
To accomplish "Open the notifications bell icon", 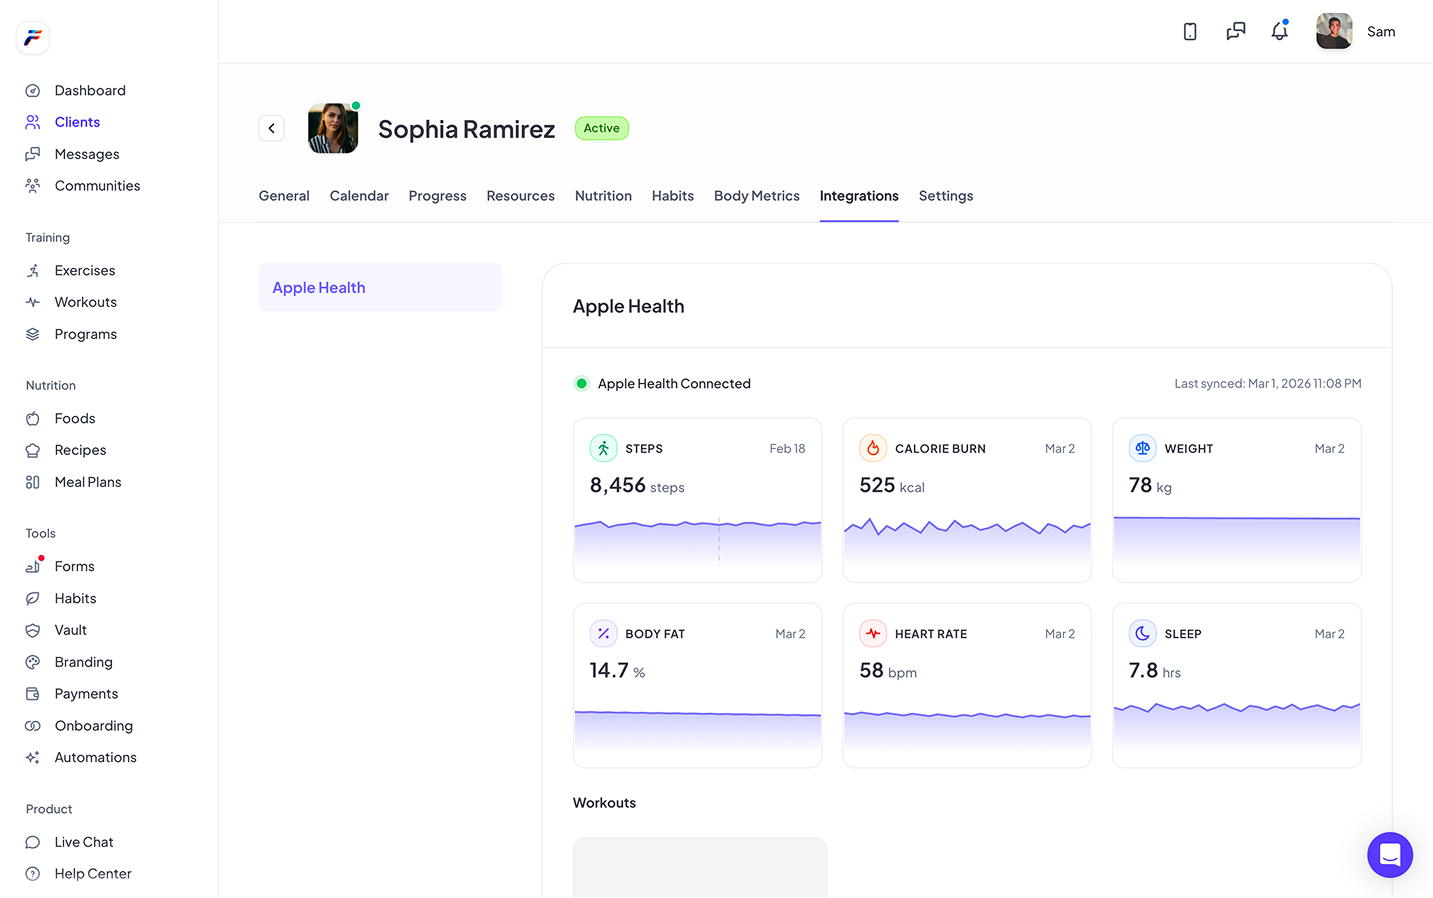I will [x=1280, y=31].
